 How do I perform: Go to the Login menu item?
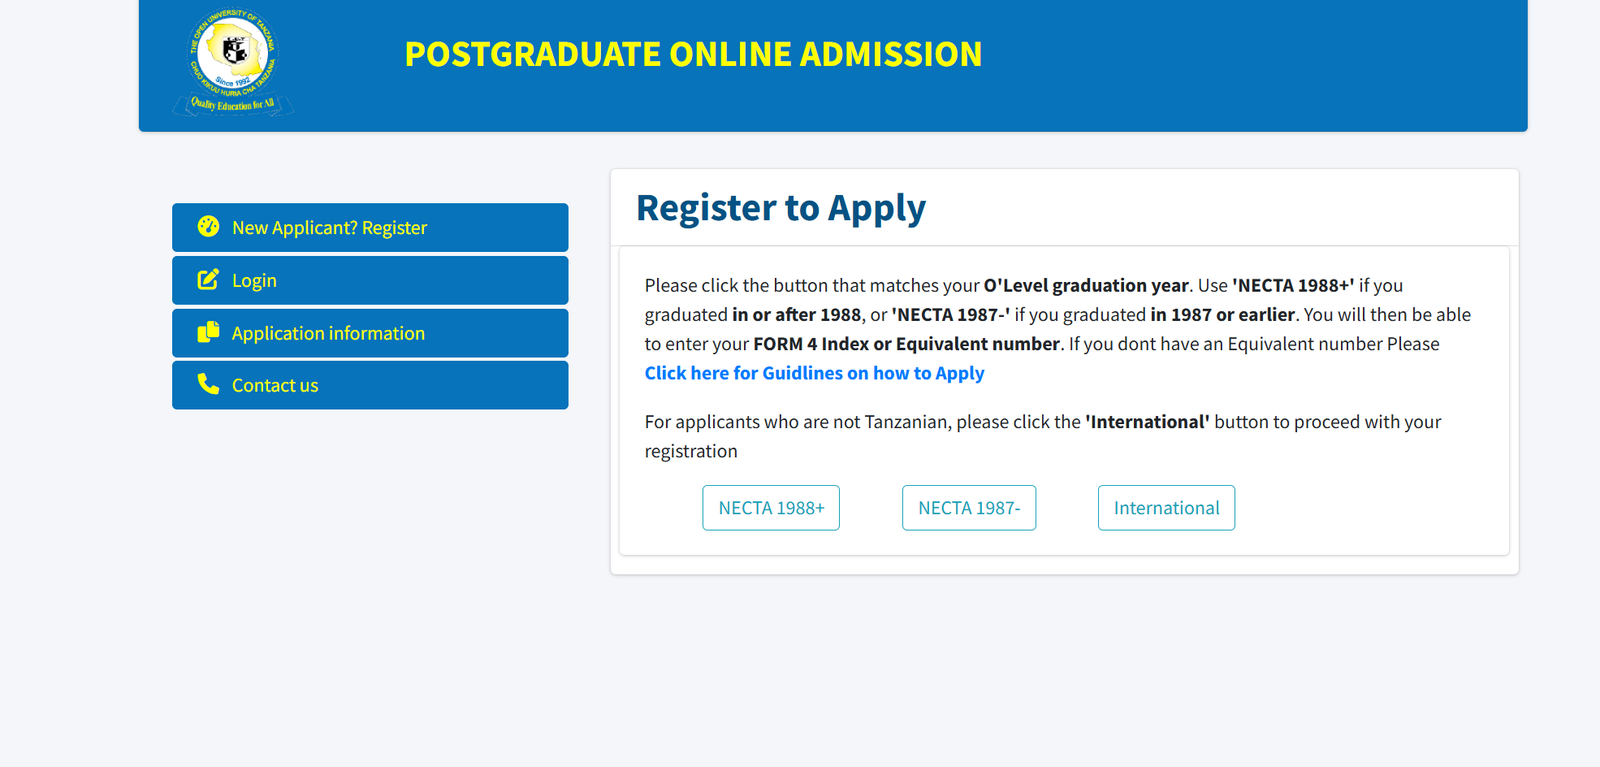click(254, 281)
